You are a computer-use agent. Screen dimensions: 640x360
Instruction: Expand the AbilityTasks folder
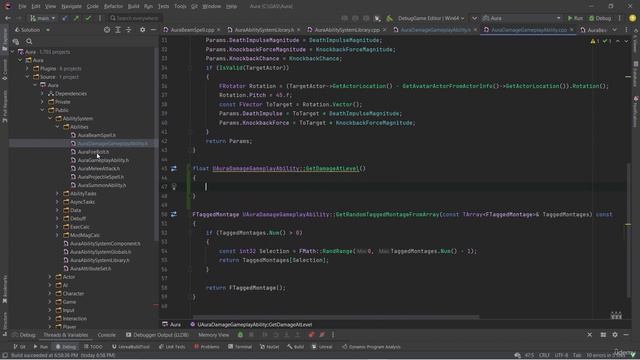point(57,193)
